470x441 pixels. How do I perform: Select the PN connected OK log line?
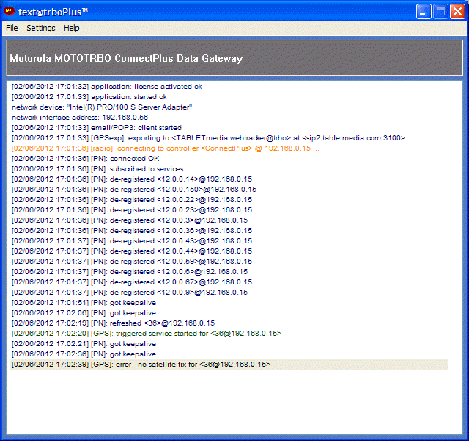coord(85,159)
